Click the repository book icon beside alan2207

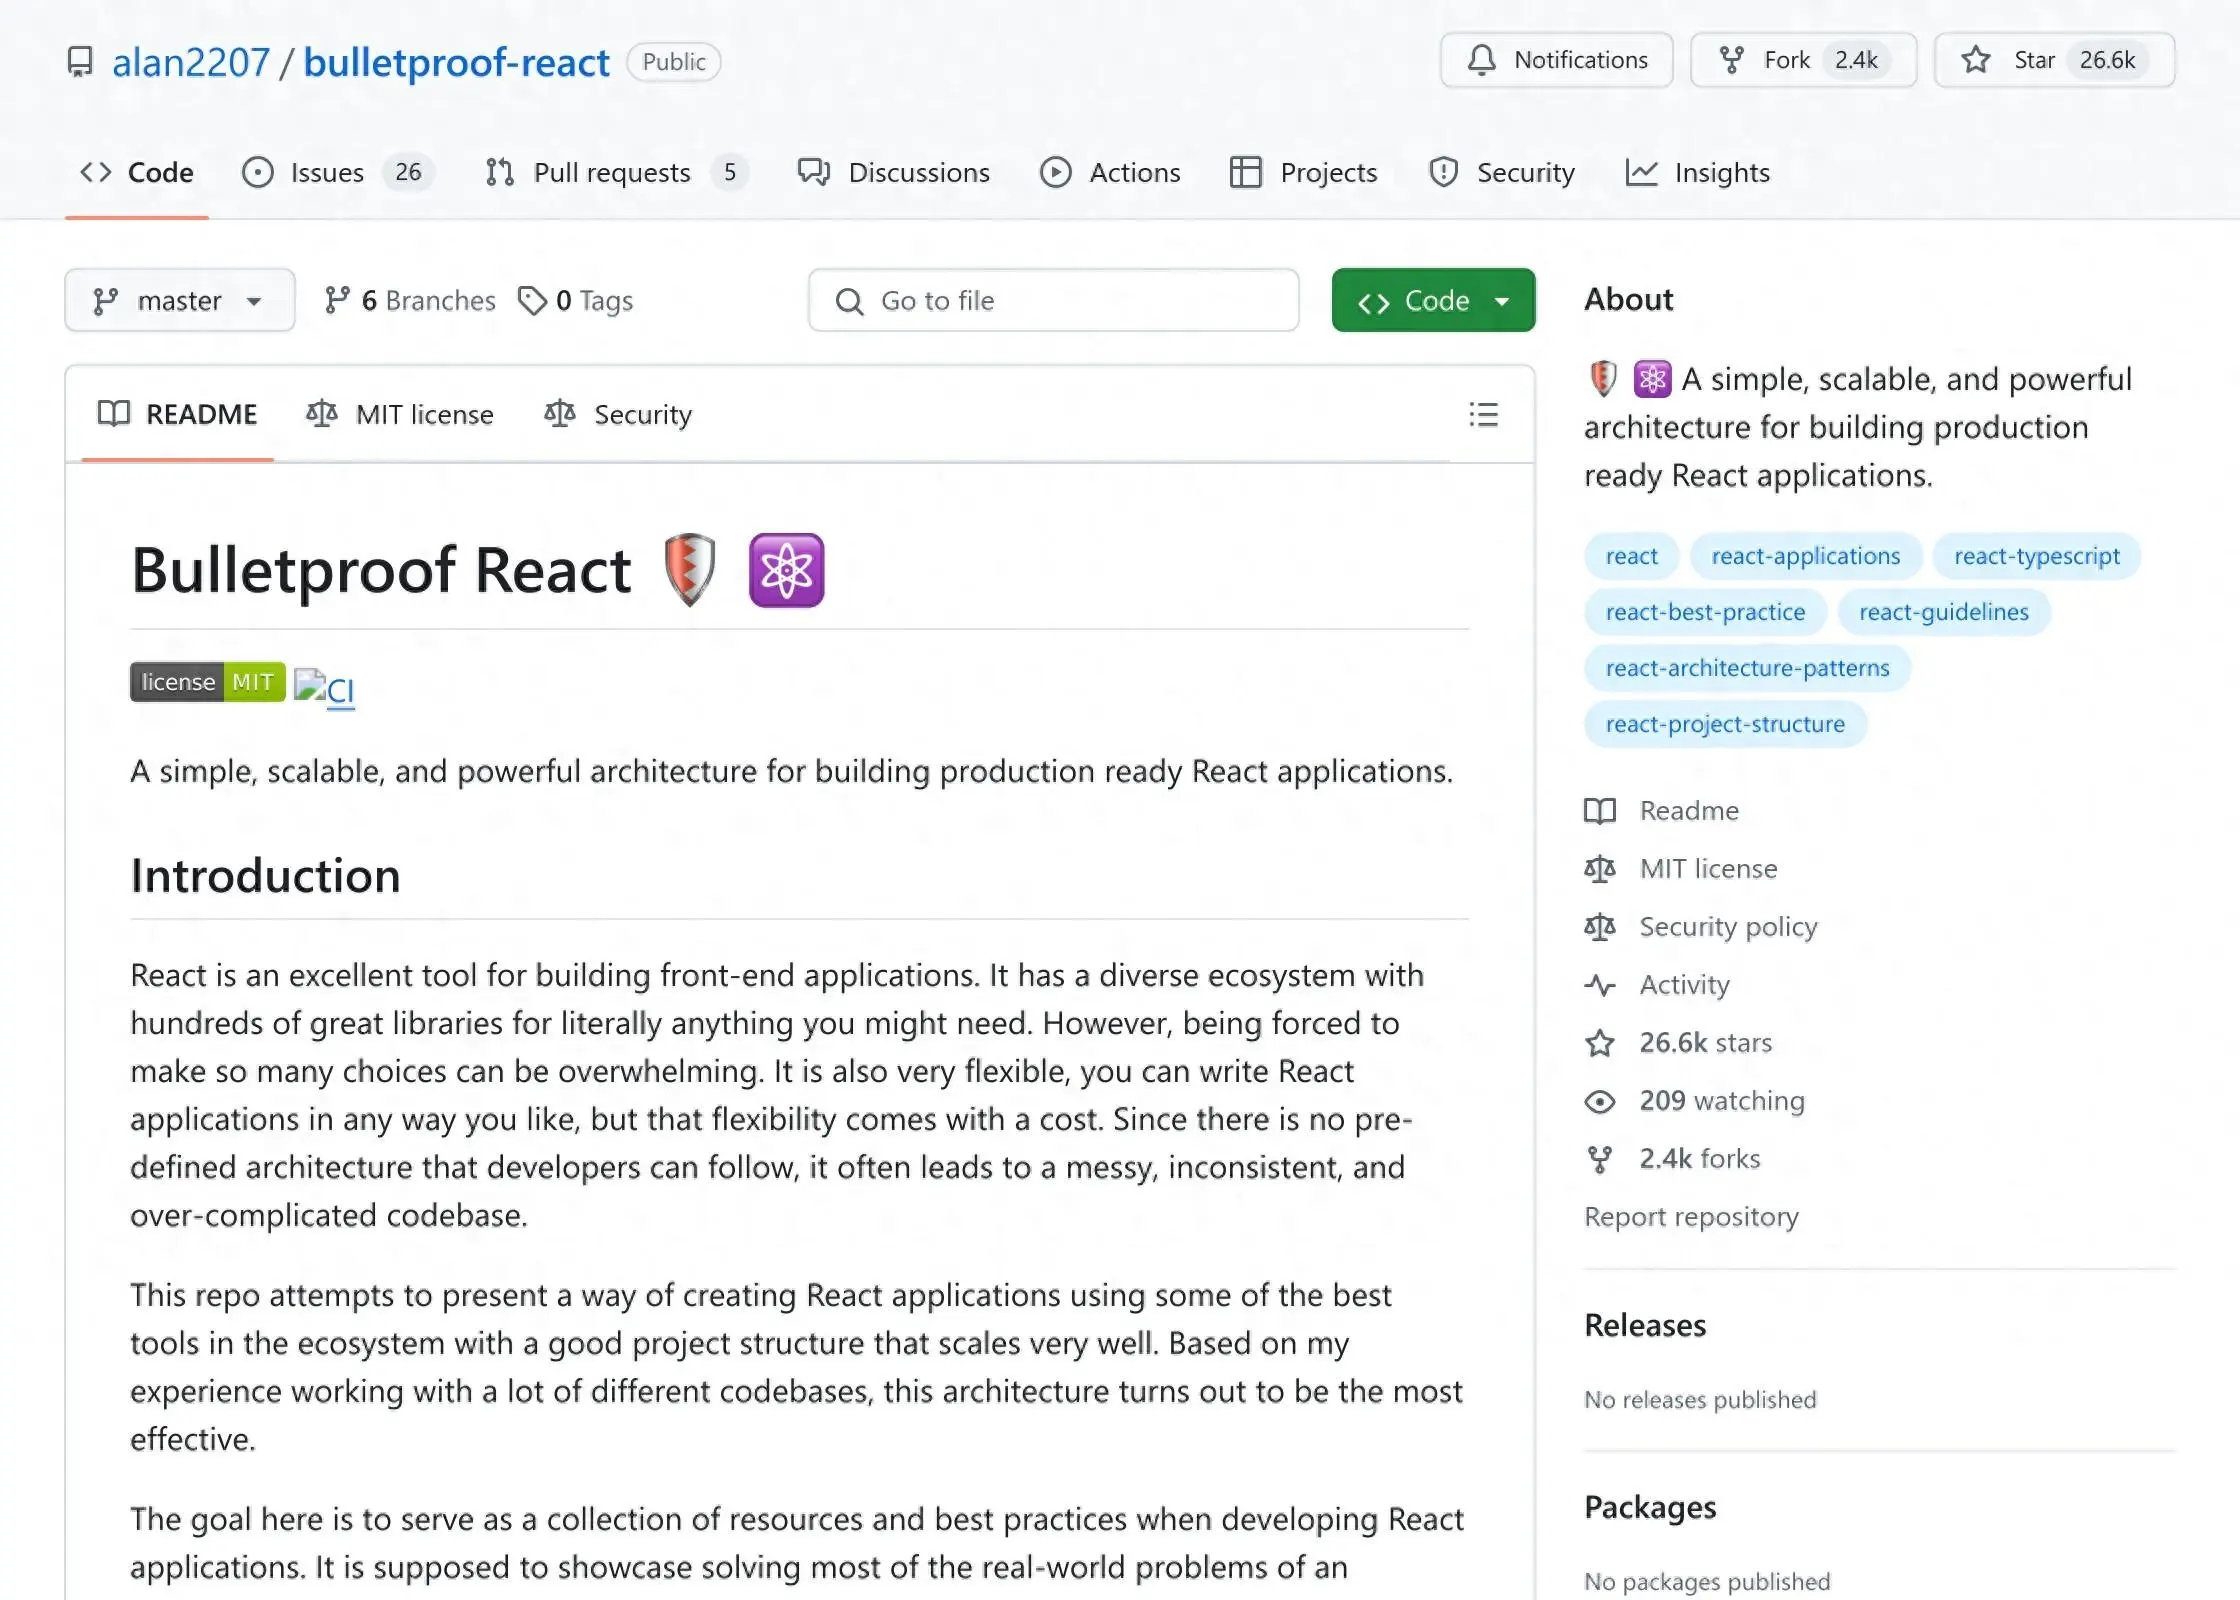81,61
